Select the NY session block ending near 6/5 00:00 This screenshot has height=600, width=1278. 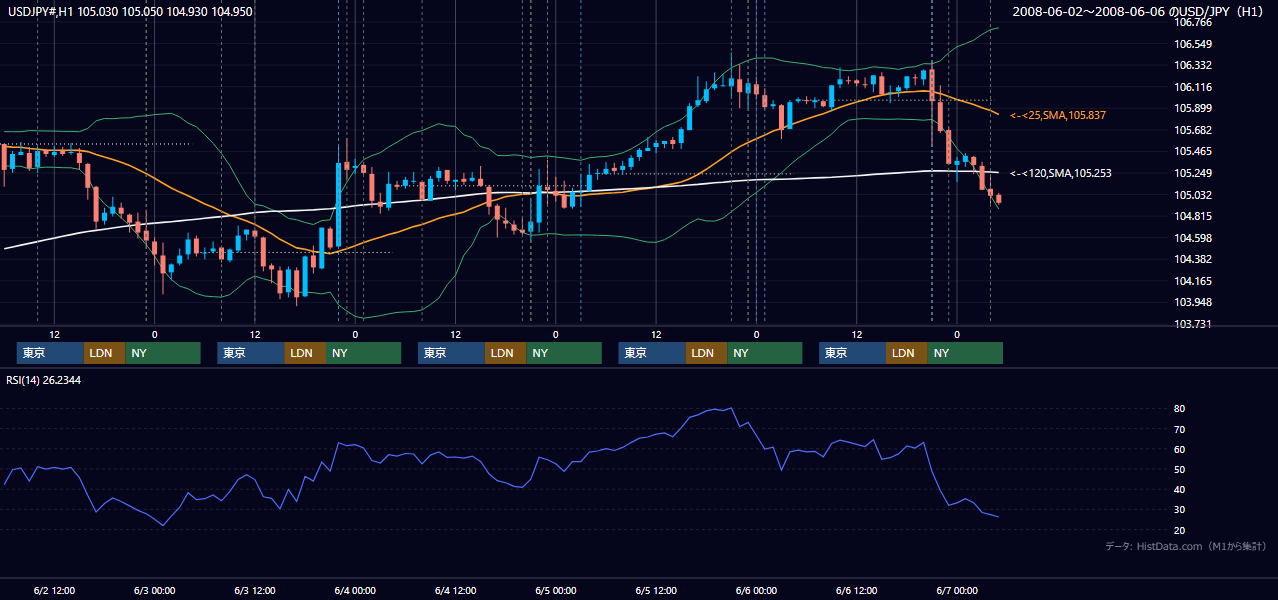(x=564, y=353)
